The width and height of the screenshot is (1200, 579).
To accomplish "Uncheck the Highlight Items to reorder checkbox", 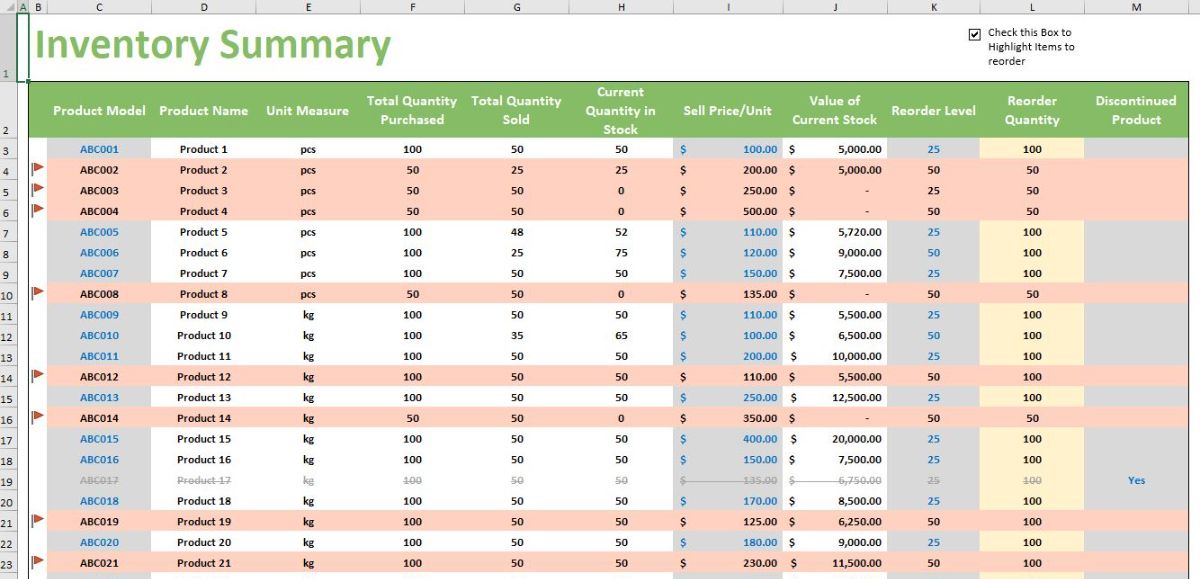I will tap(975, 34).
